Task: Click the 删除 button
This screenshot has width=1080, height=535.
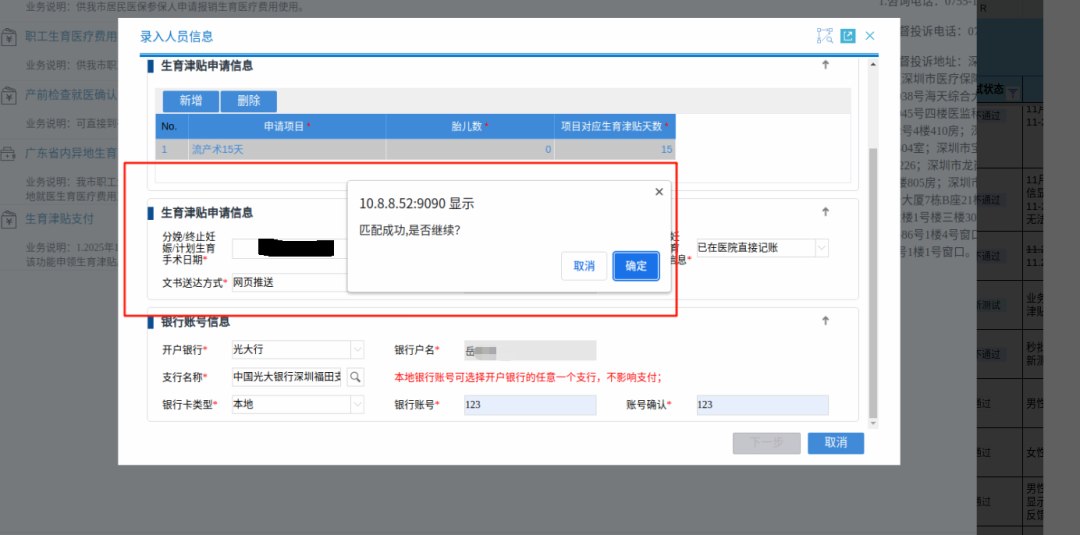Action: tap(249, 101)
